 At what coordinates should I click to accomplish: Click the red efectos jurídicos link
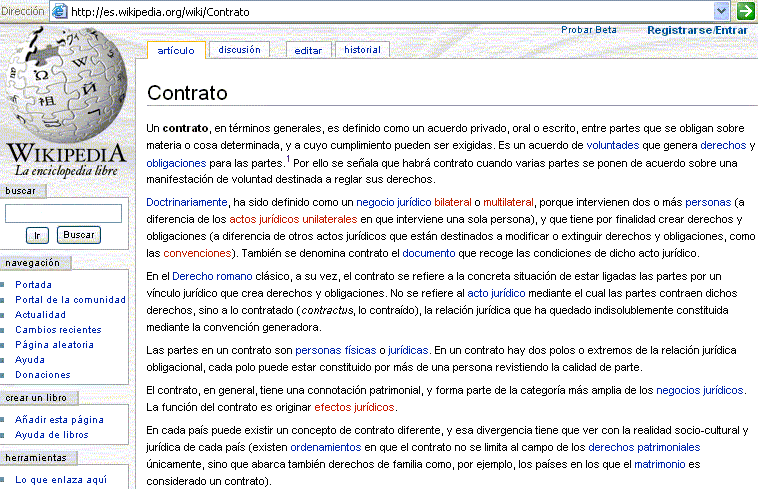[354, 407]
